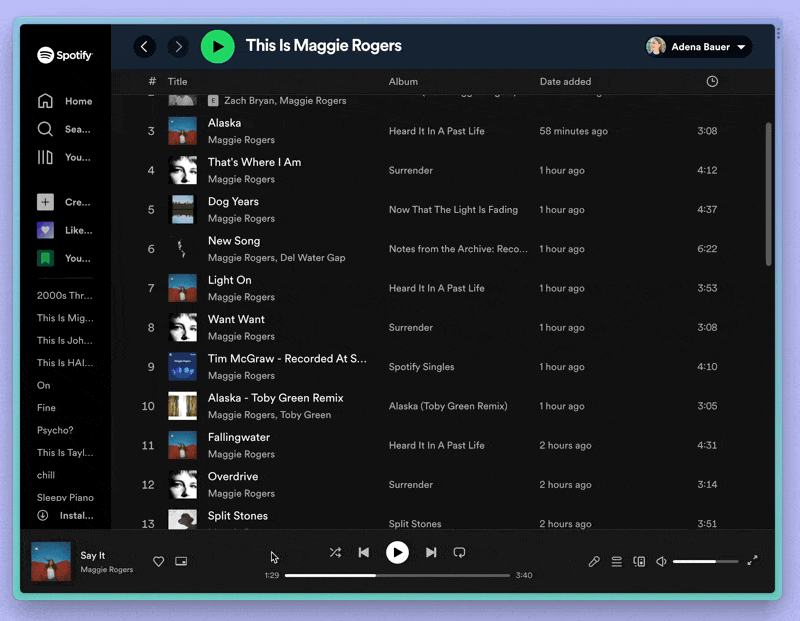Screen dimensions: 800x621
Task: Toggle shuffle playback
Action: pos(335,552)
